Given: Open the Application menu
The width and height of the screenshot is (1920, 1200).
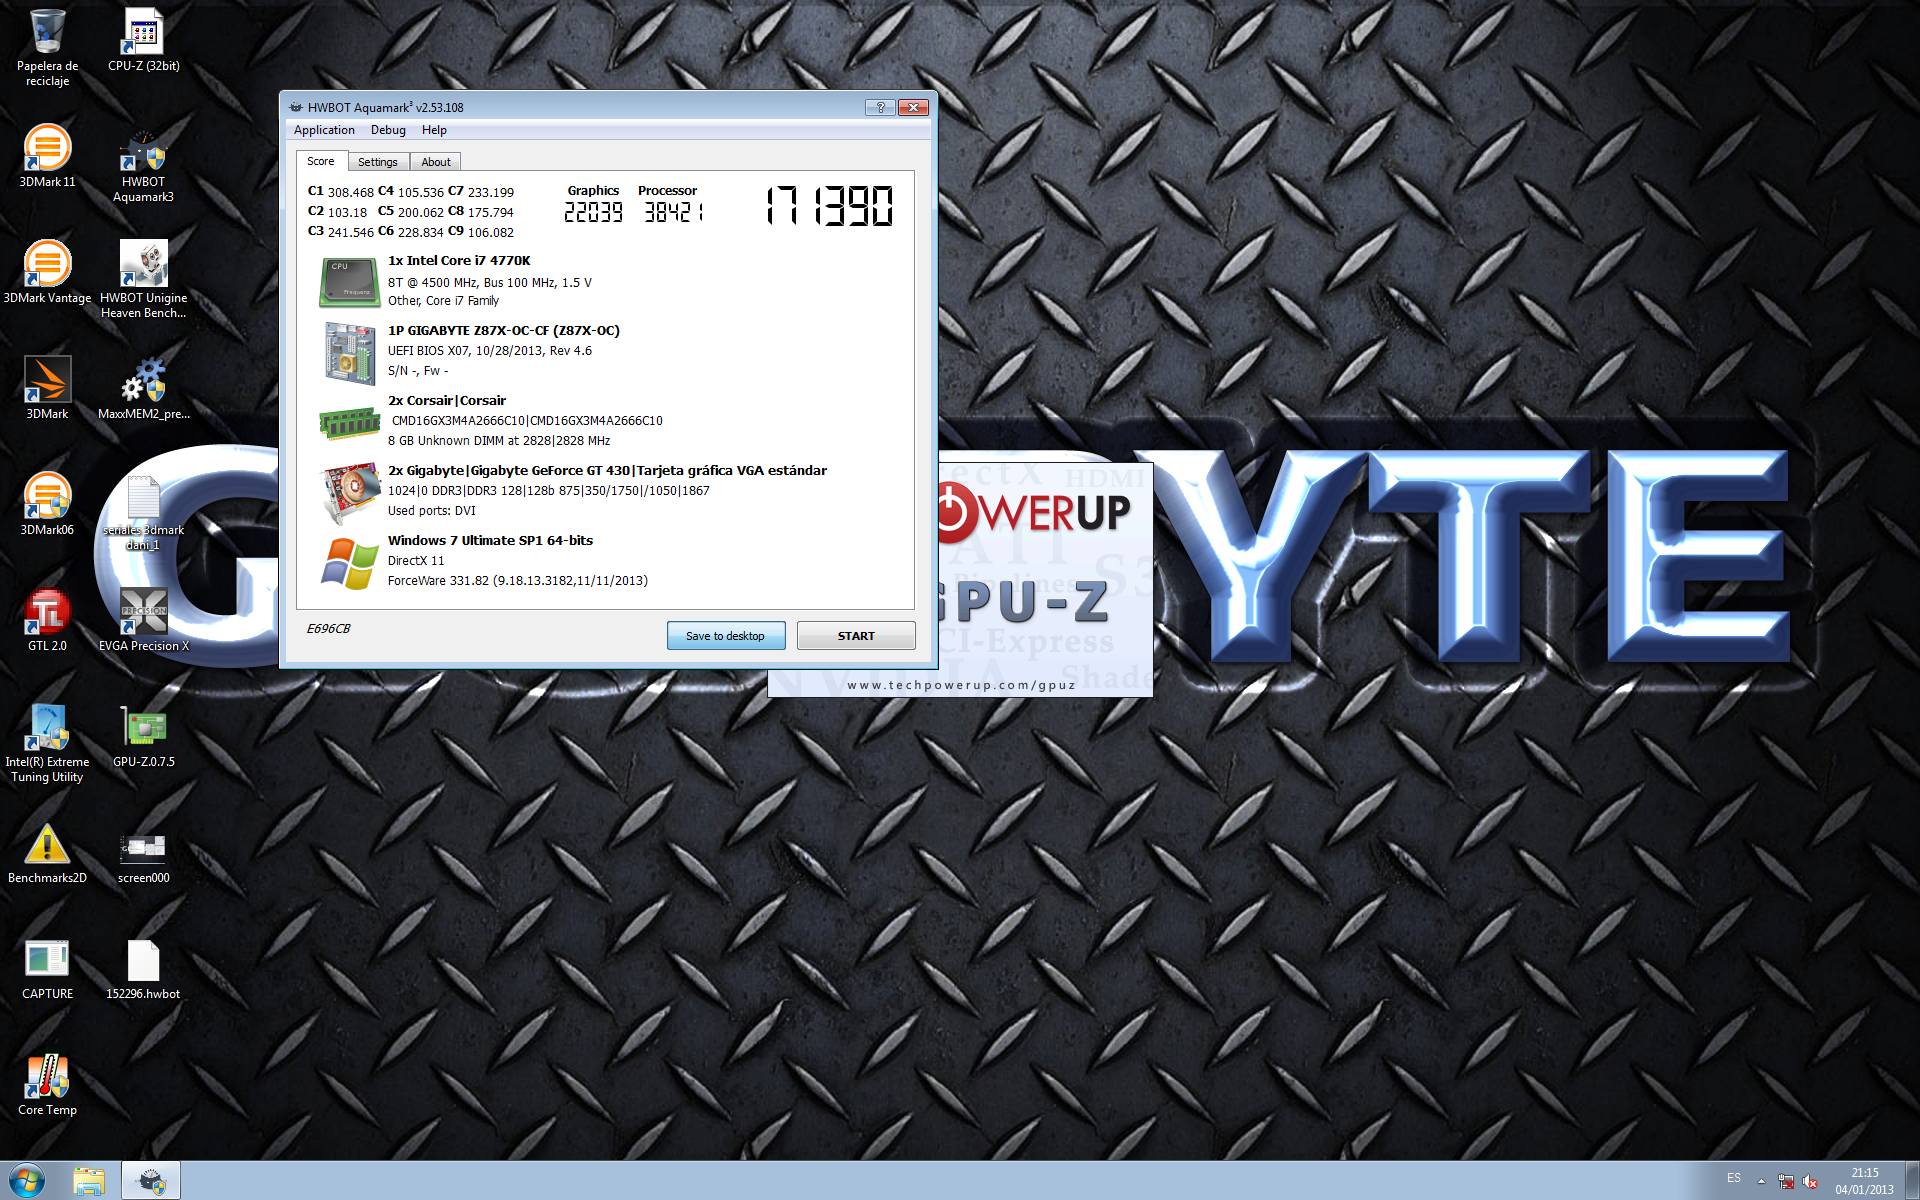Looking at the screenshot, I should (324, 130).
